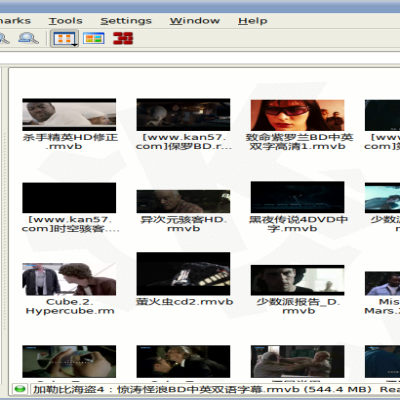This screenshot has height=400, width=400.
Task: Open the Settings menu
Action: 126,21
